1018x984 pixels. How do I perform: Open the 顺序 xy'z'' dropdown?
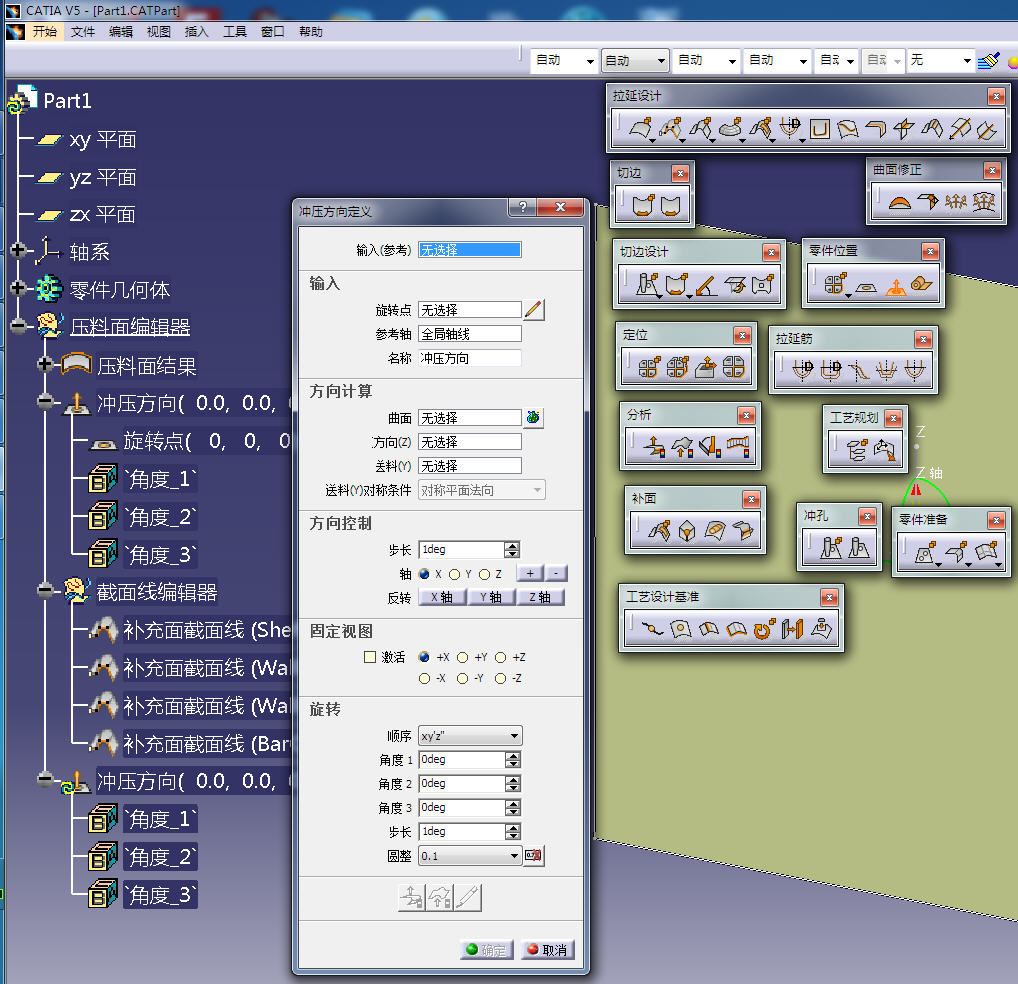470,735
